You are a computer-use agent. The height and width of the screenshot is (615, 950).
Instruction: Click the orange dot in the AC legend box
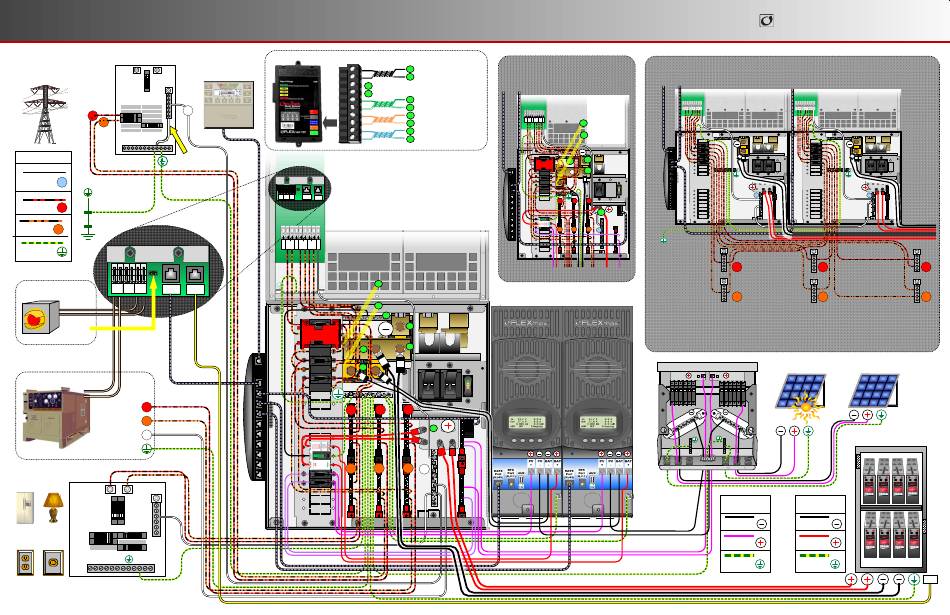click(58, 228)
